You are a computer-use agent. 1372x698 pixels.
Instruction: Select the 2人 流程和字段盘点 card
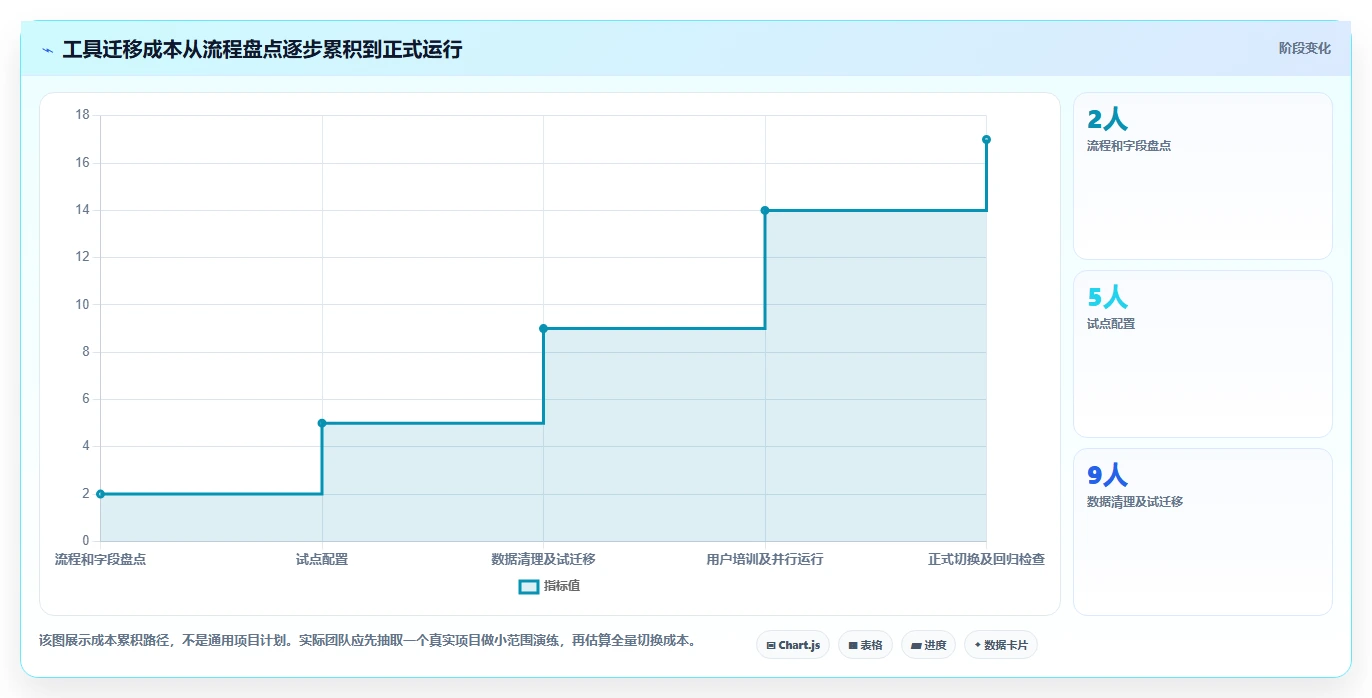tap(1202, 176)
